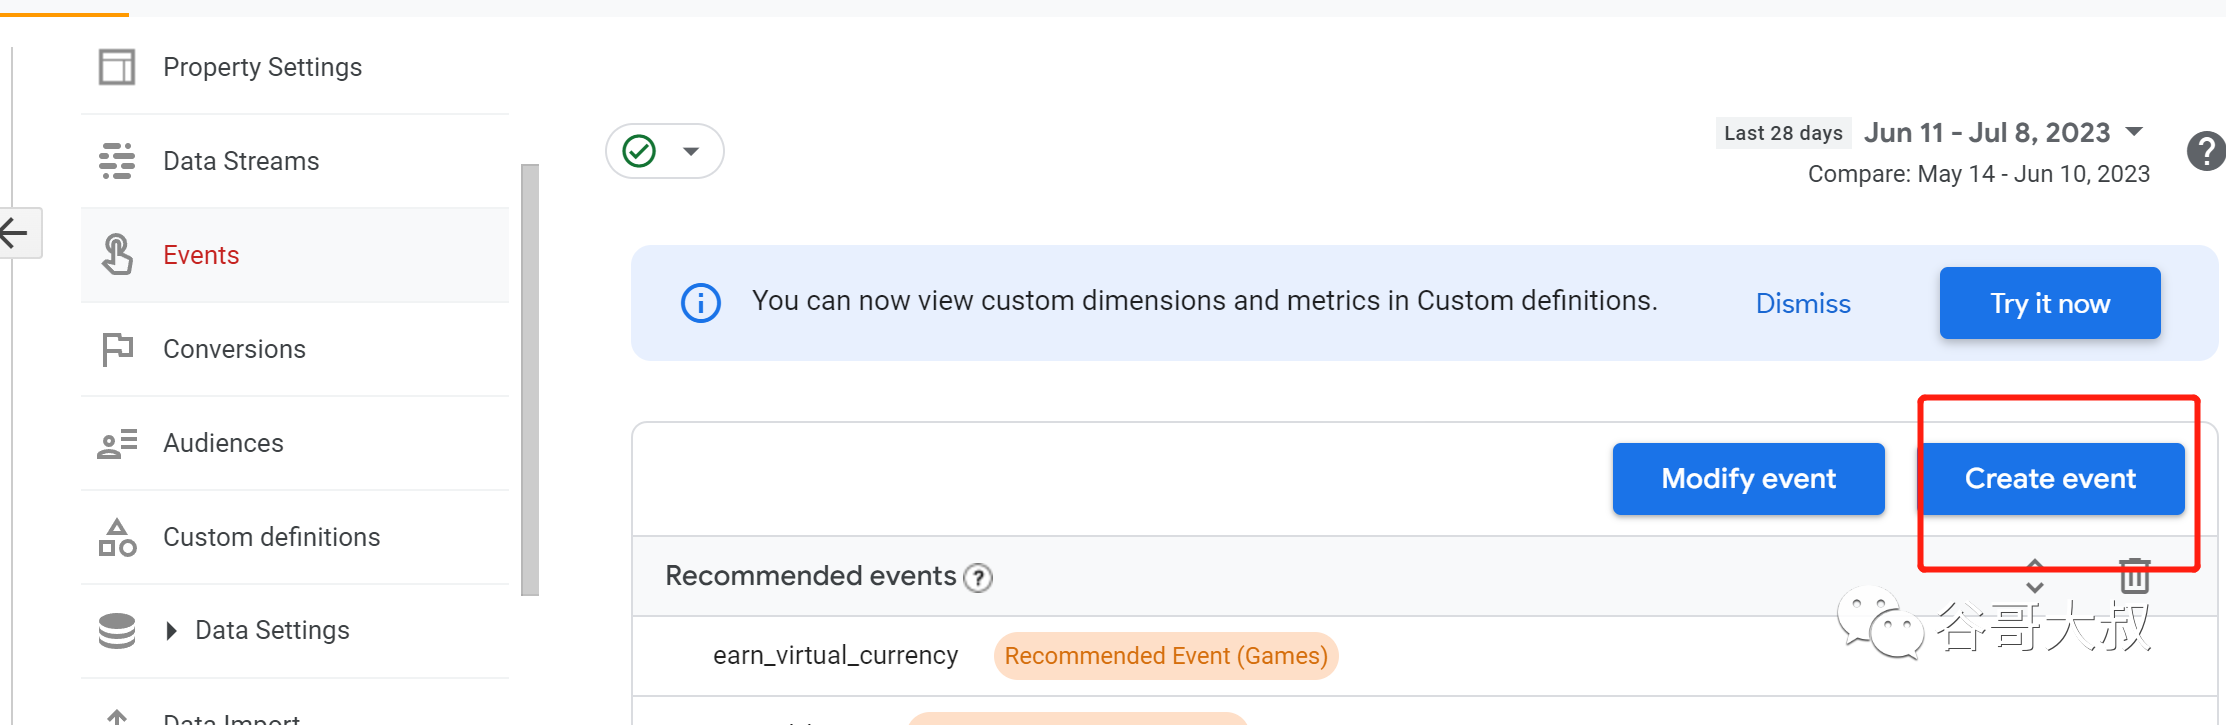The width and height of the screenshot is (2226, 725).
Task: Open the date range dropdown arrow
Action: point(2134,132)
